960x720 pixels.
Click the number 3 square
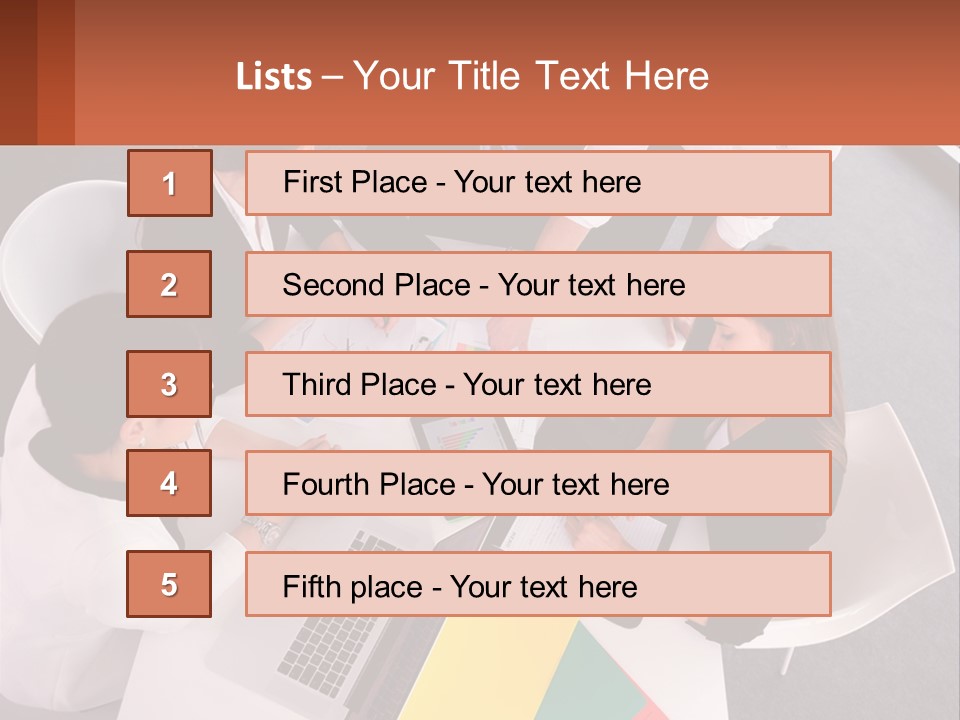[169, 384]
